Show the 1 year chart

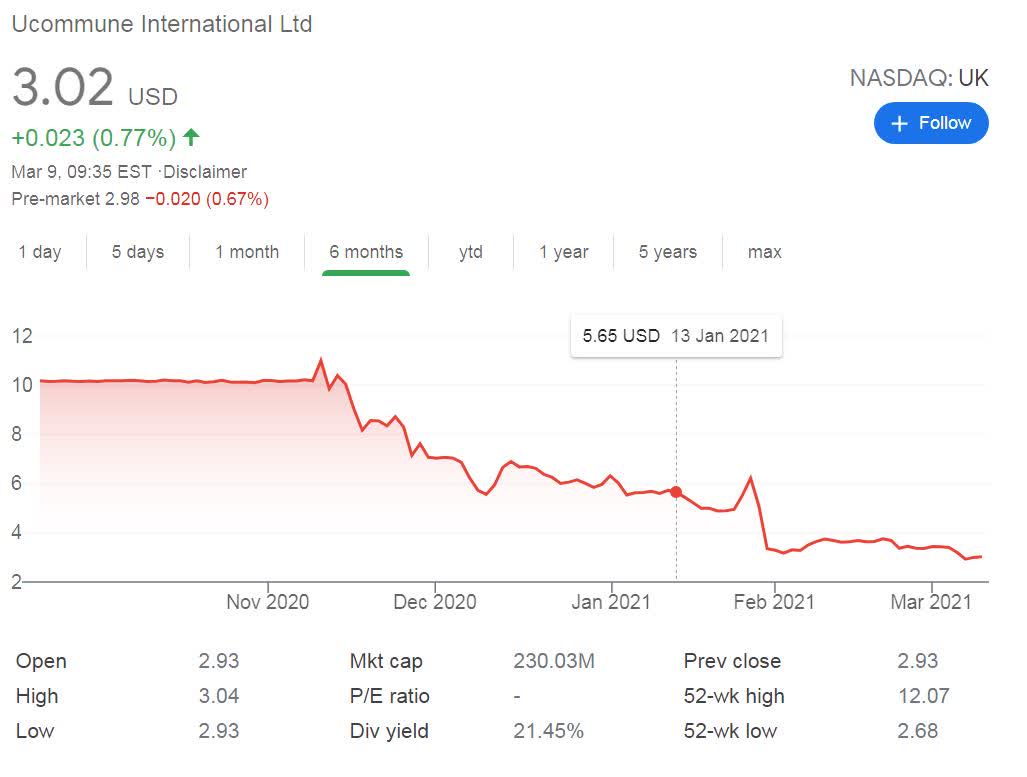[x=564, y=252]
